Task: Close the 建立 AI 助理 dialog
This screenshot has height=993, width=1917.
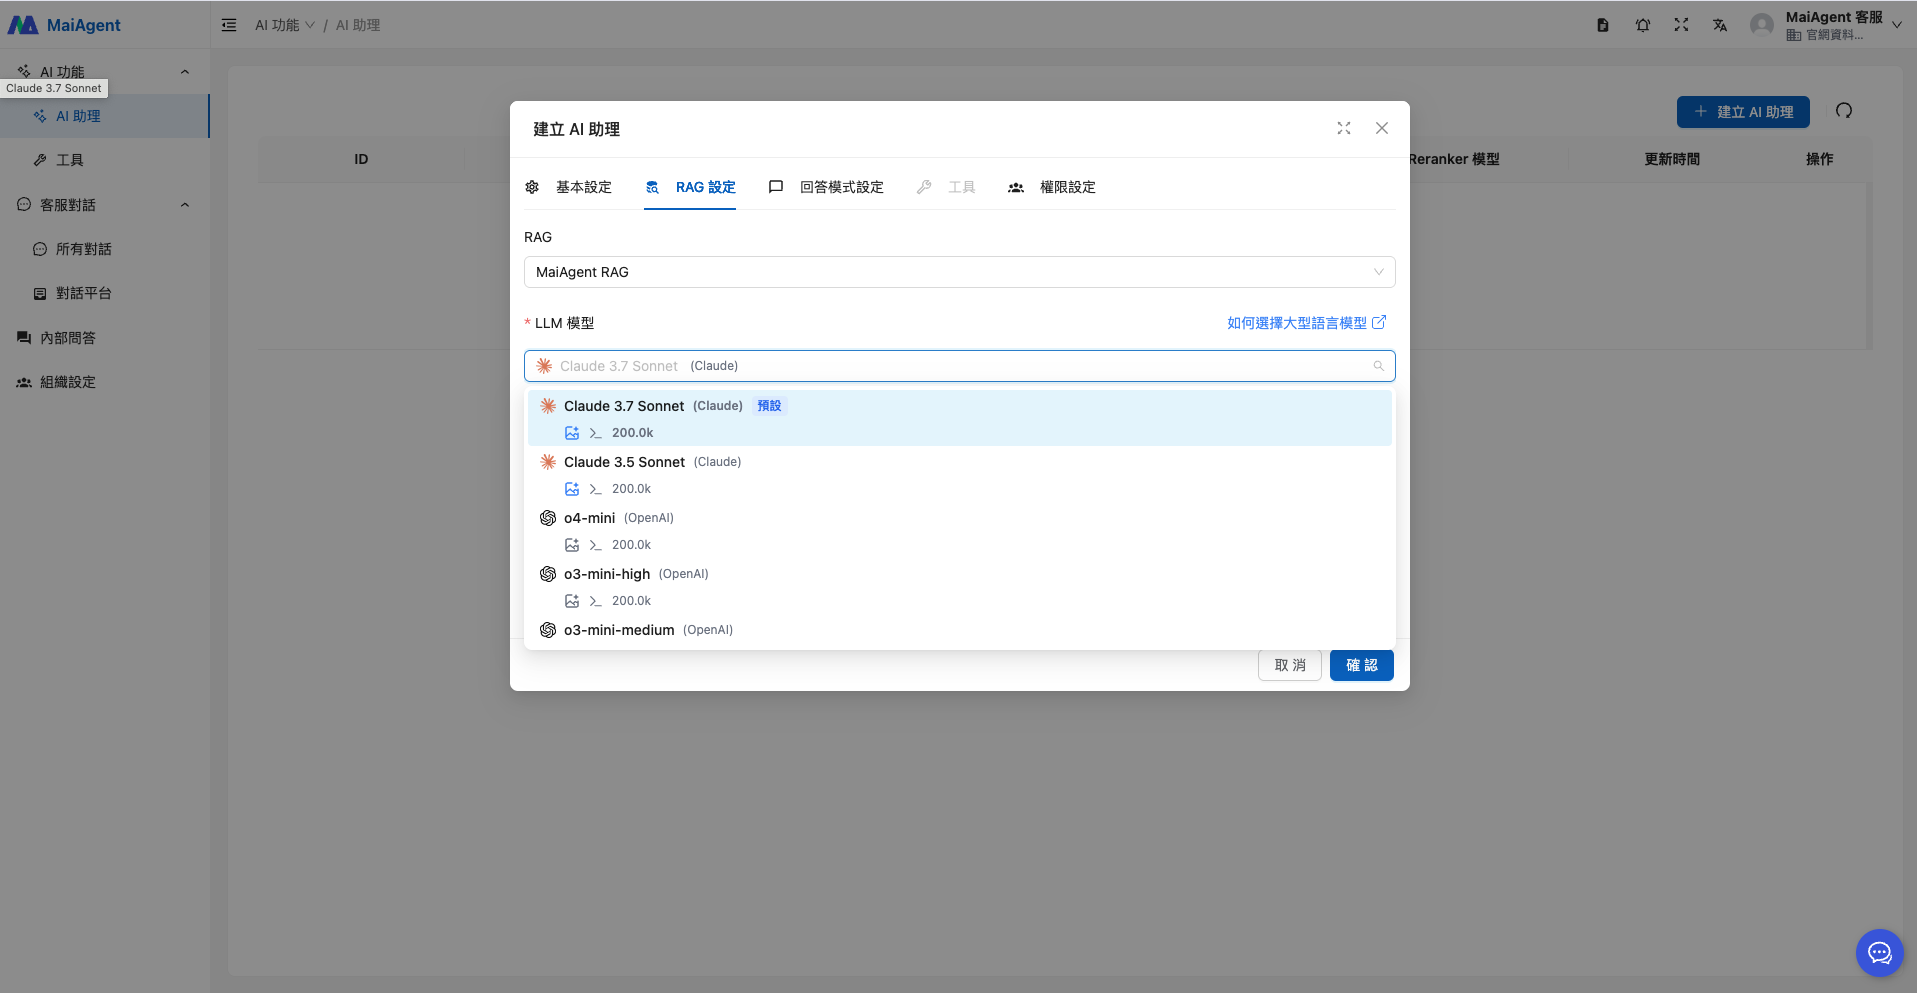Action: [x=1381, y=128]
